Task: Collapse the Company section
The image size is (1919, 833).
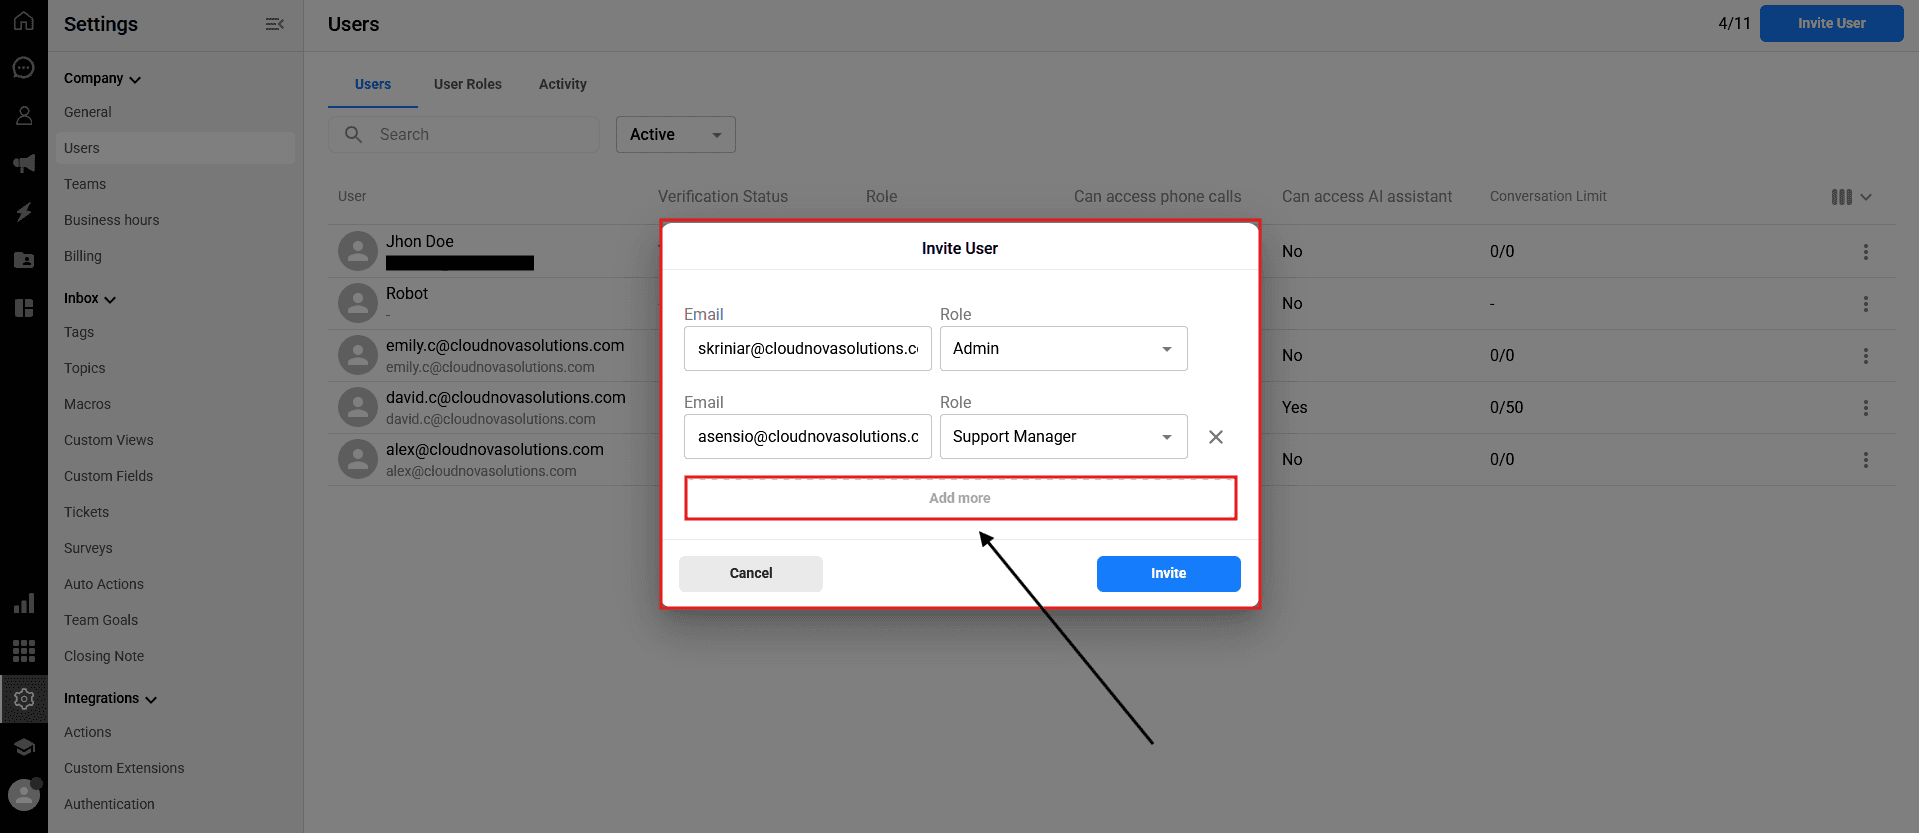Action: click(x=102, y=78)
